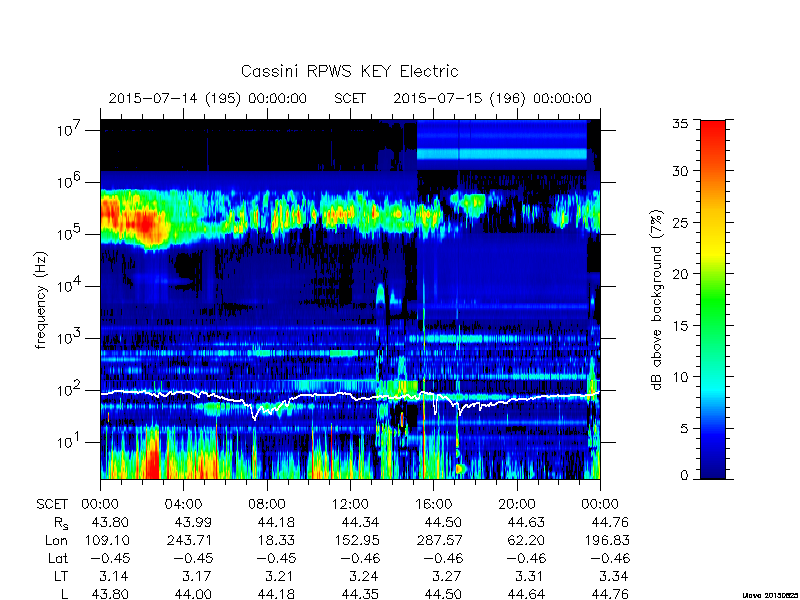This screenshot has width=800, height=600.
Task: Click the colorbar tick label 25
Action: [680, 222]
